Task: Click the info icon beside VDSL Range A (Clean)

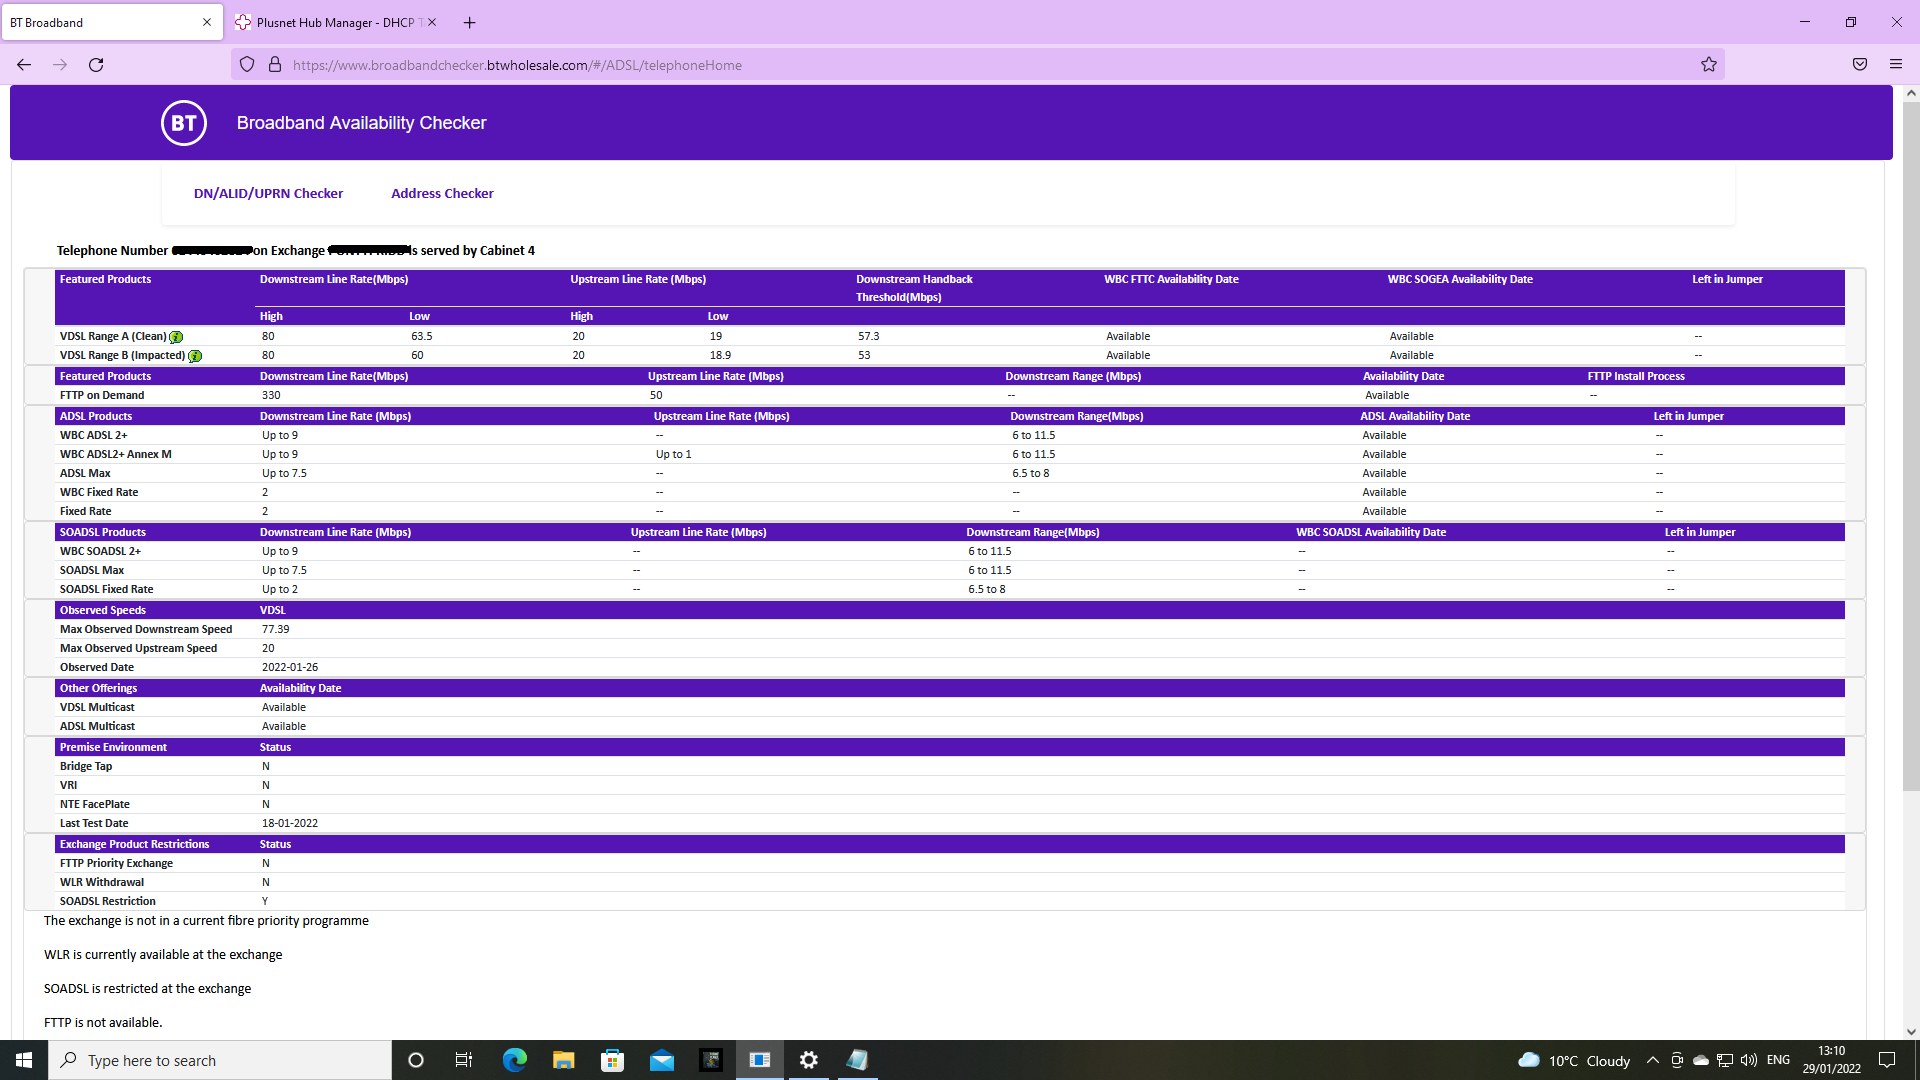Action: click(176, 337)
